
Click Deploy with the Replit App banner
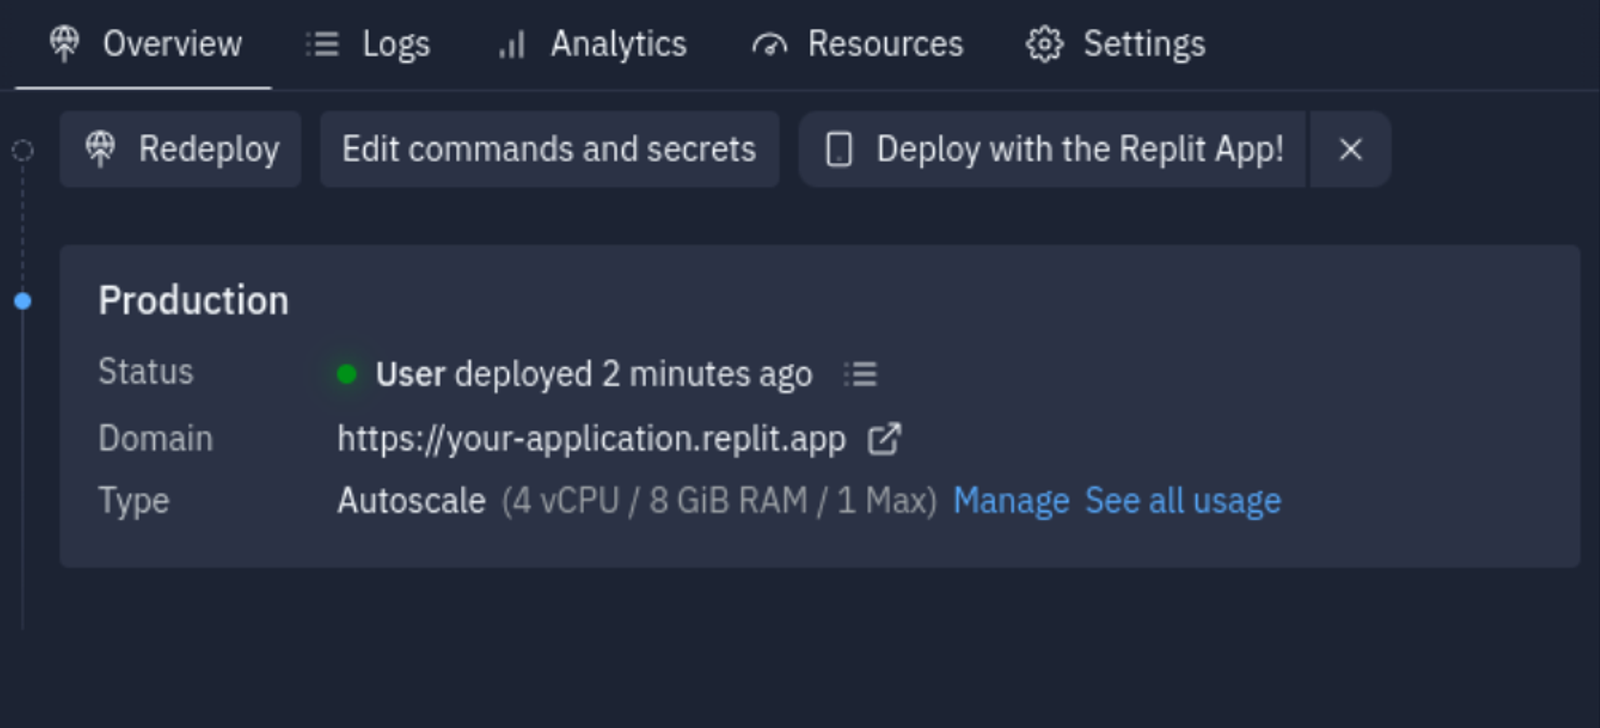pyautogui.click(x=1053, y=149)
